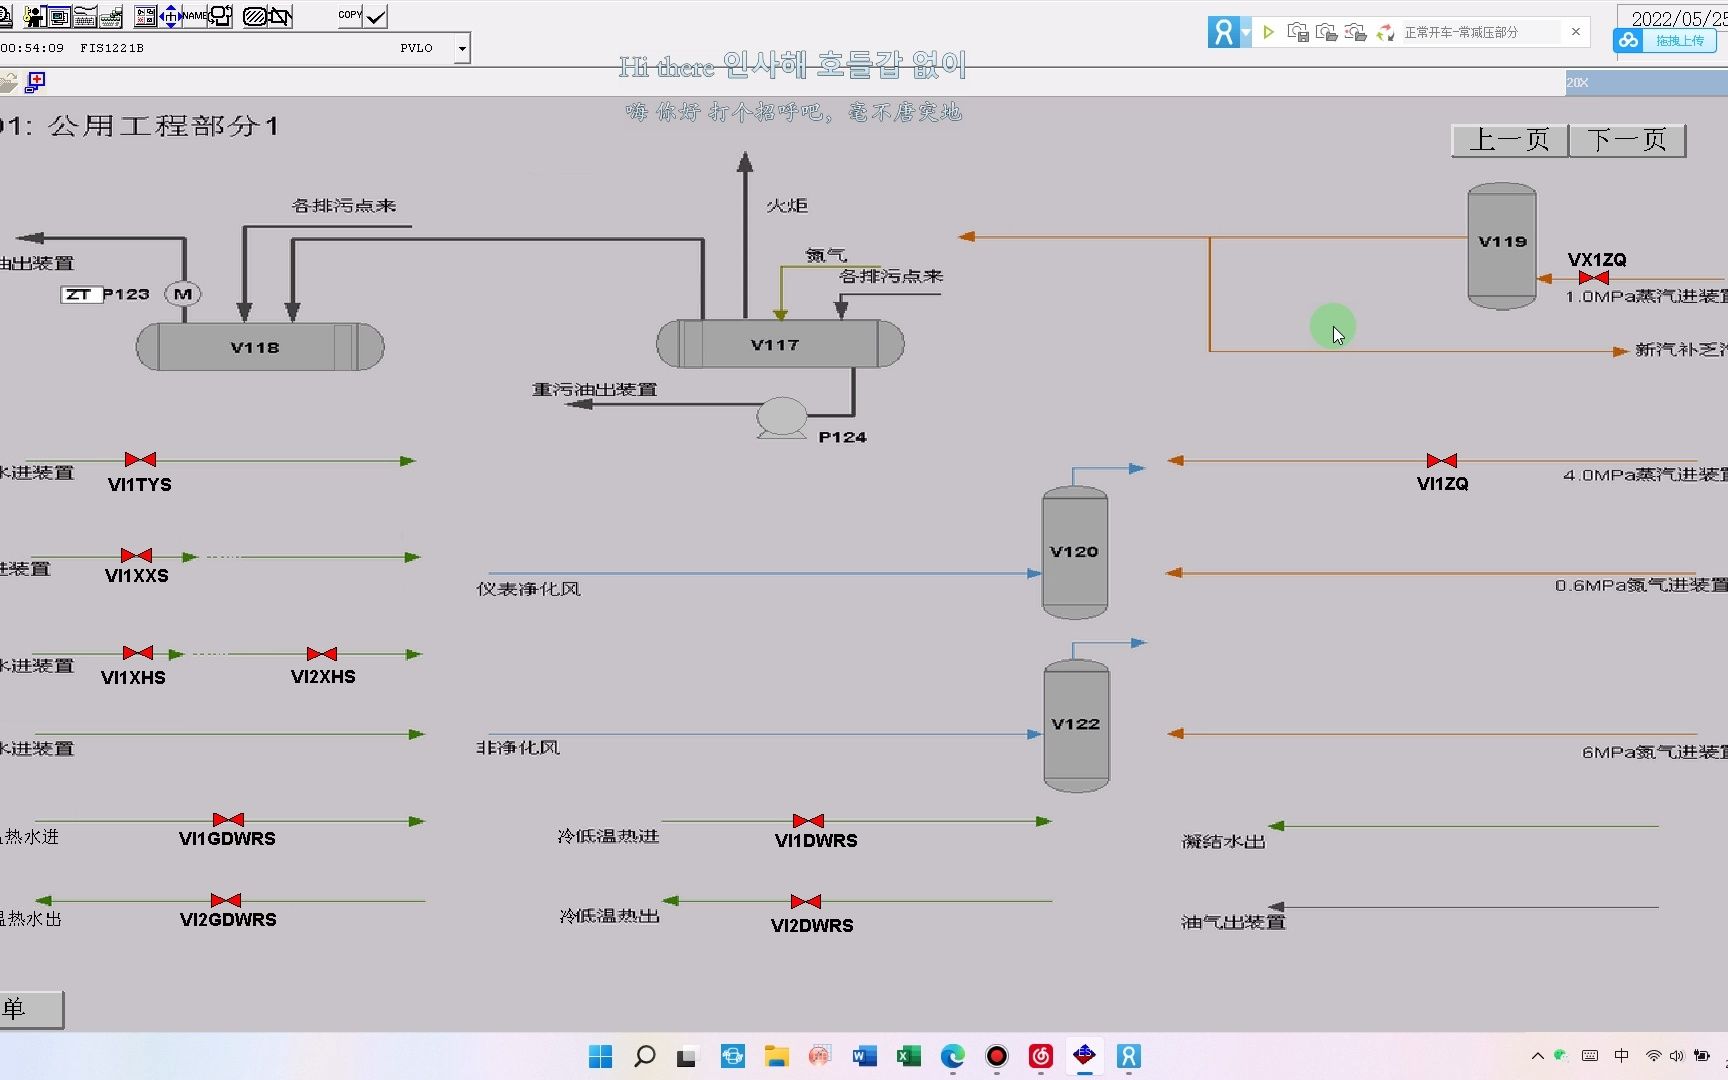
Task: Click the VI2XHS valve
Action: [322, 653]
